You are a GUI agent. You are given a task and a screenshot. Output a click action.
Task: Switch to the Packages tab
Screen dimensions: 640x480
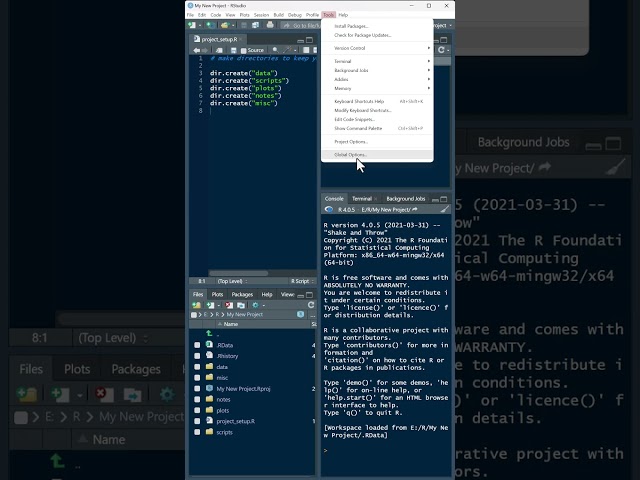point(242,295)
